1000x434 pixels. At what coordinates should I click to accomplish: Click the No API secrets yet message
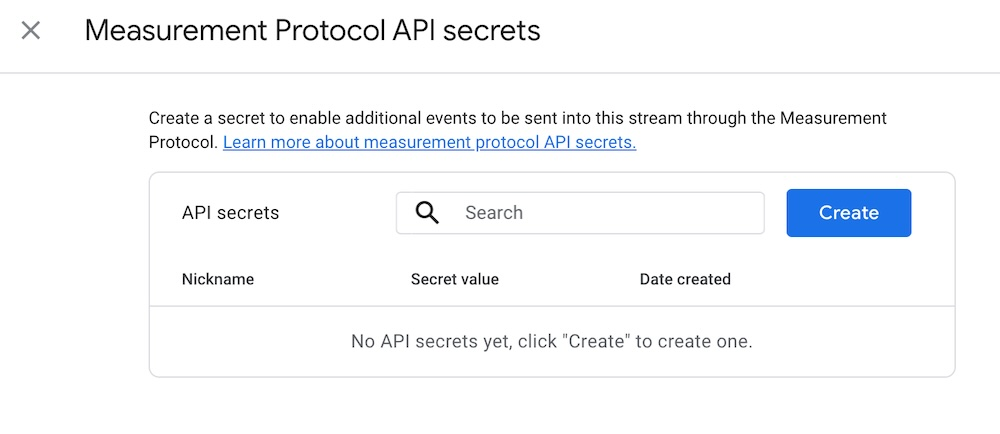point(551,342)
